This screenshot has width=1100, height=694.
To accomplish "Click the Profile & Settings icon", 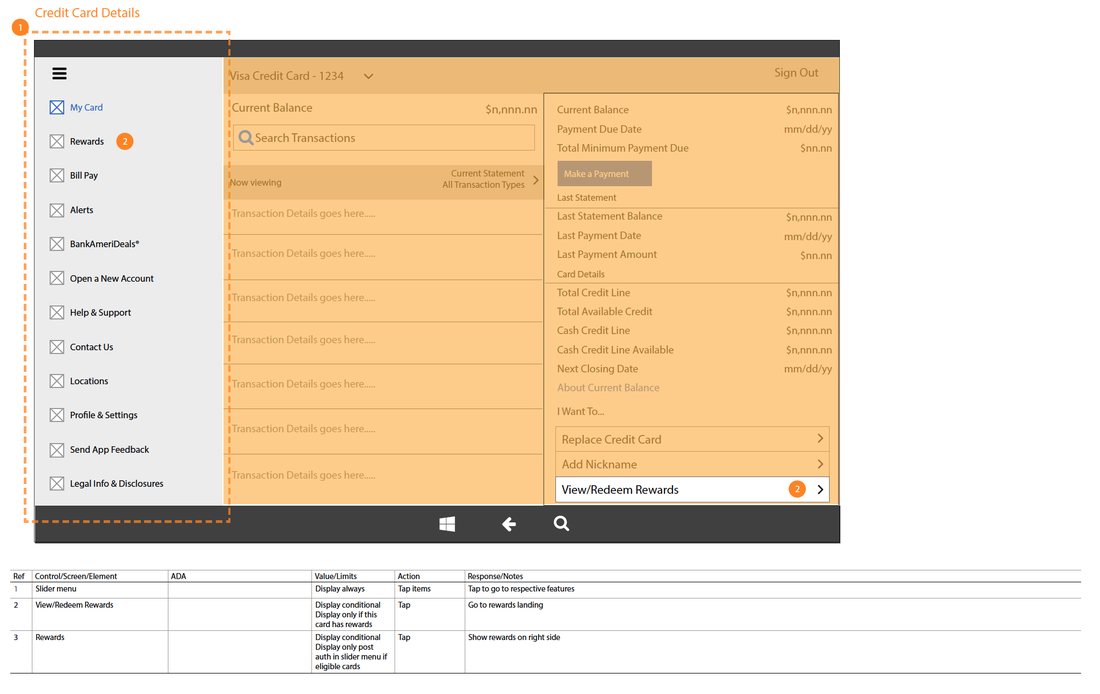I will tap(57, 415).
